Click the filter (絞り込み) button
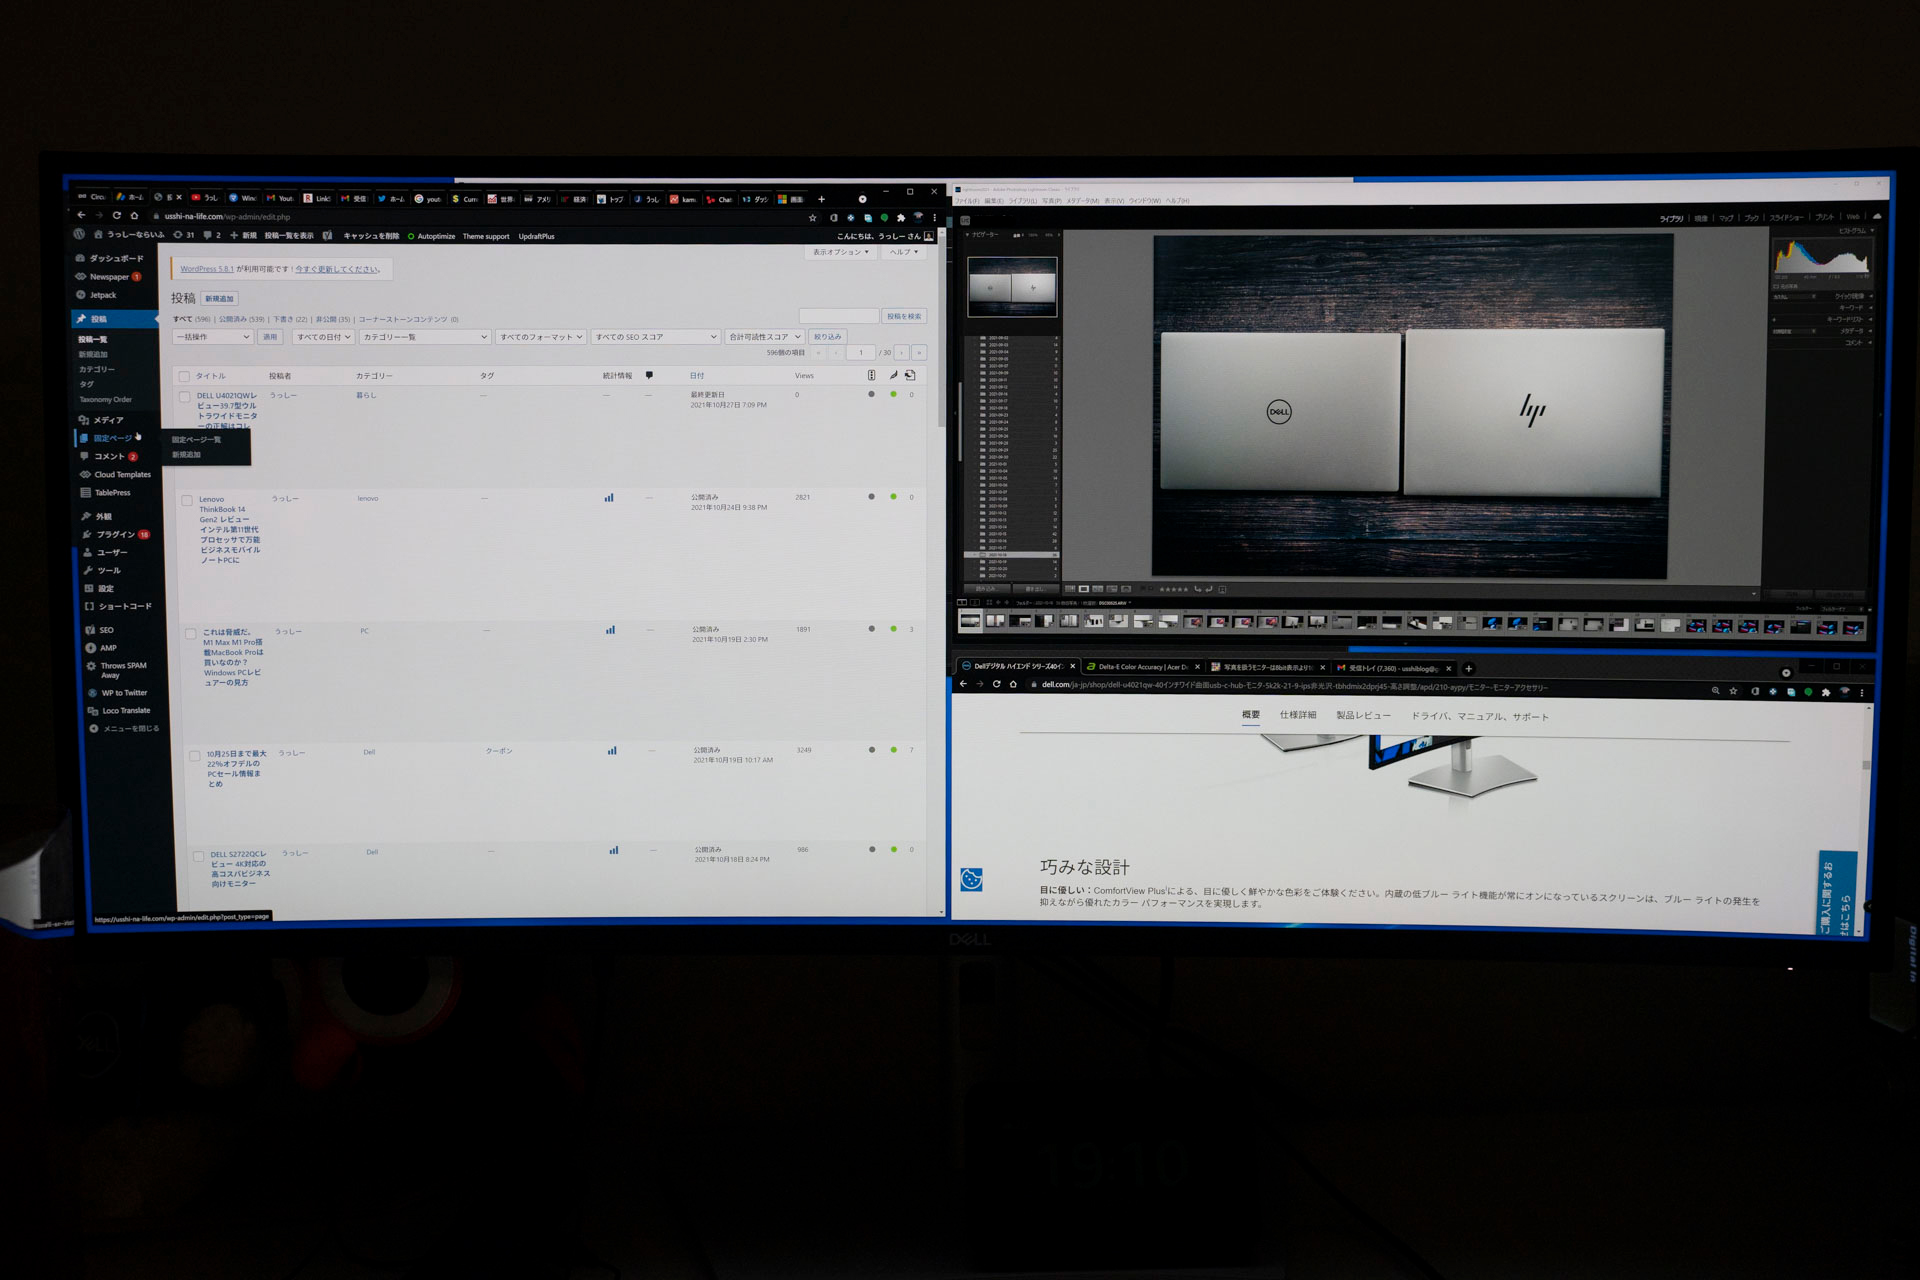The height and width of the screenshot is (1280, 1920). click(x=827, y=337)
